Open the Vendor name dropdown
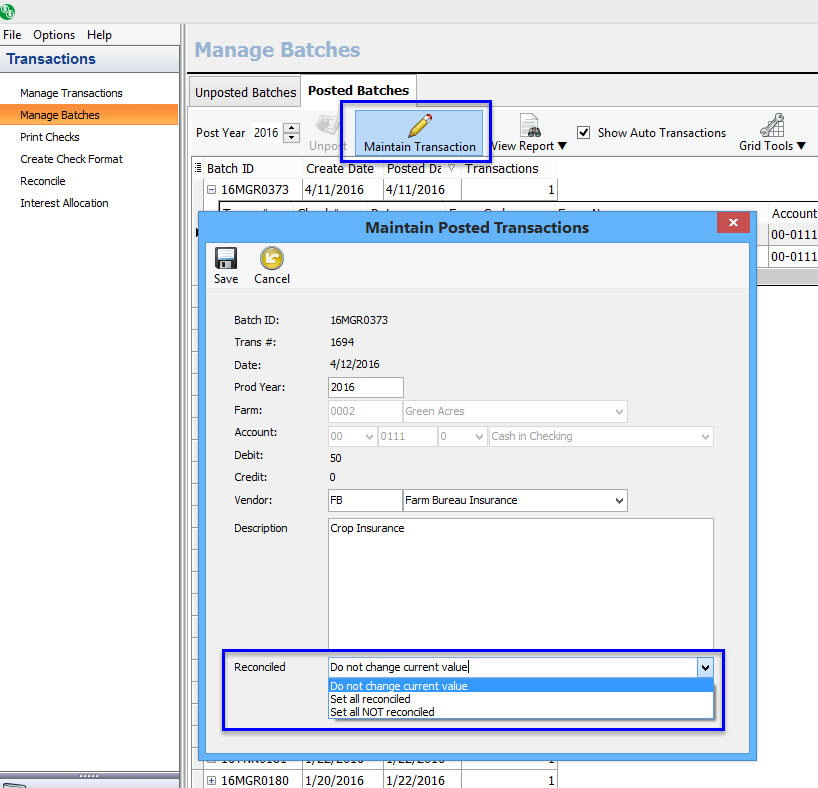The image size is (818, 788). (x=619, y=500)
